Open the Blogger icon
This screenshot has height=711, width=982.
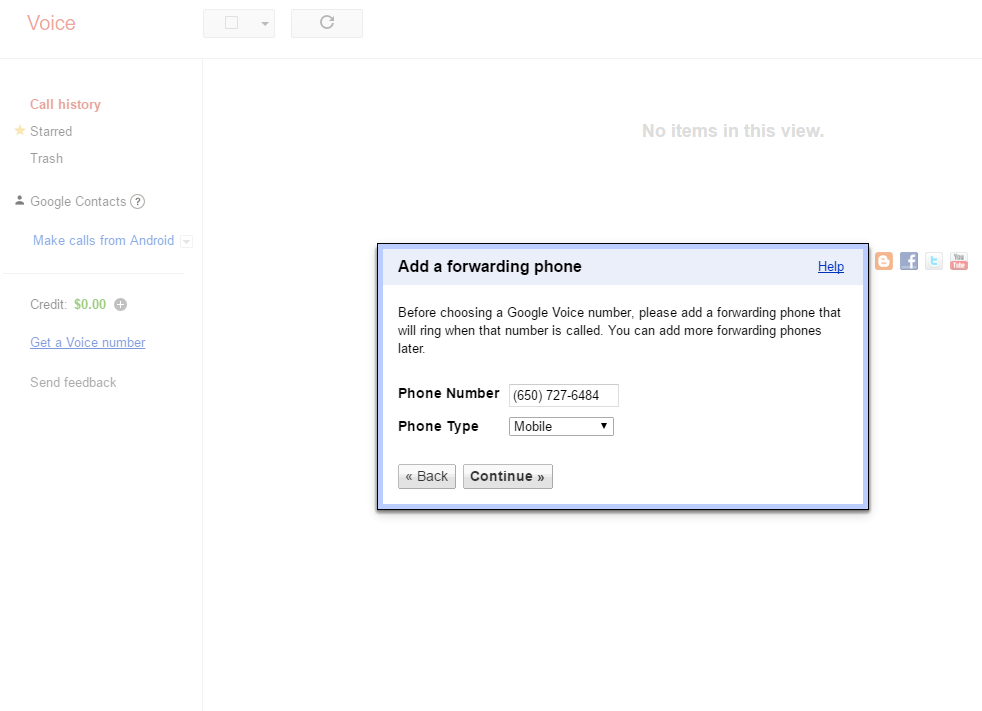[884, 261]
